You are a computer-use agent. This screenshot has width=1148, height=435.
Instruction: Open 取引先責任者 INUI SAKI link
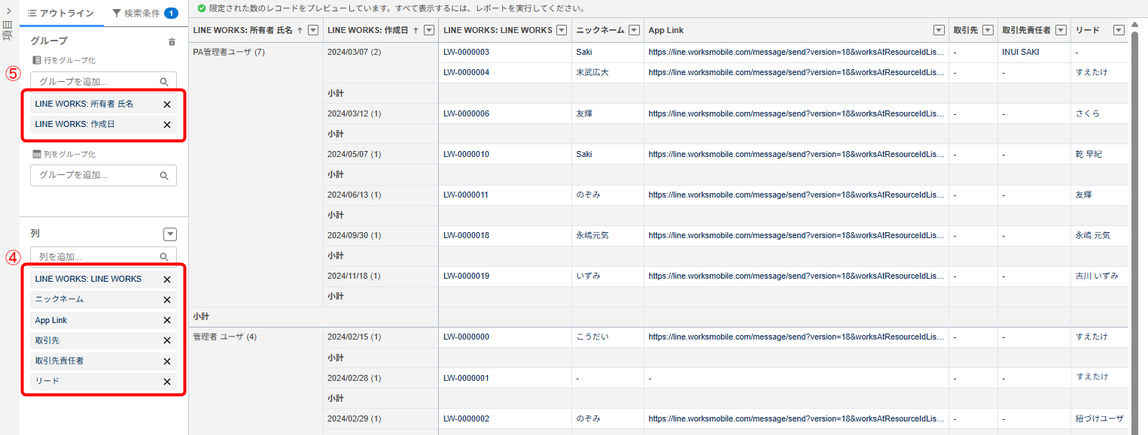point(1021,53)
